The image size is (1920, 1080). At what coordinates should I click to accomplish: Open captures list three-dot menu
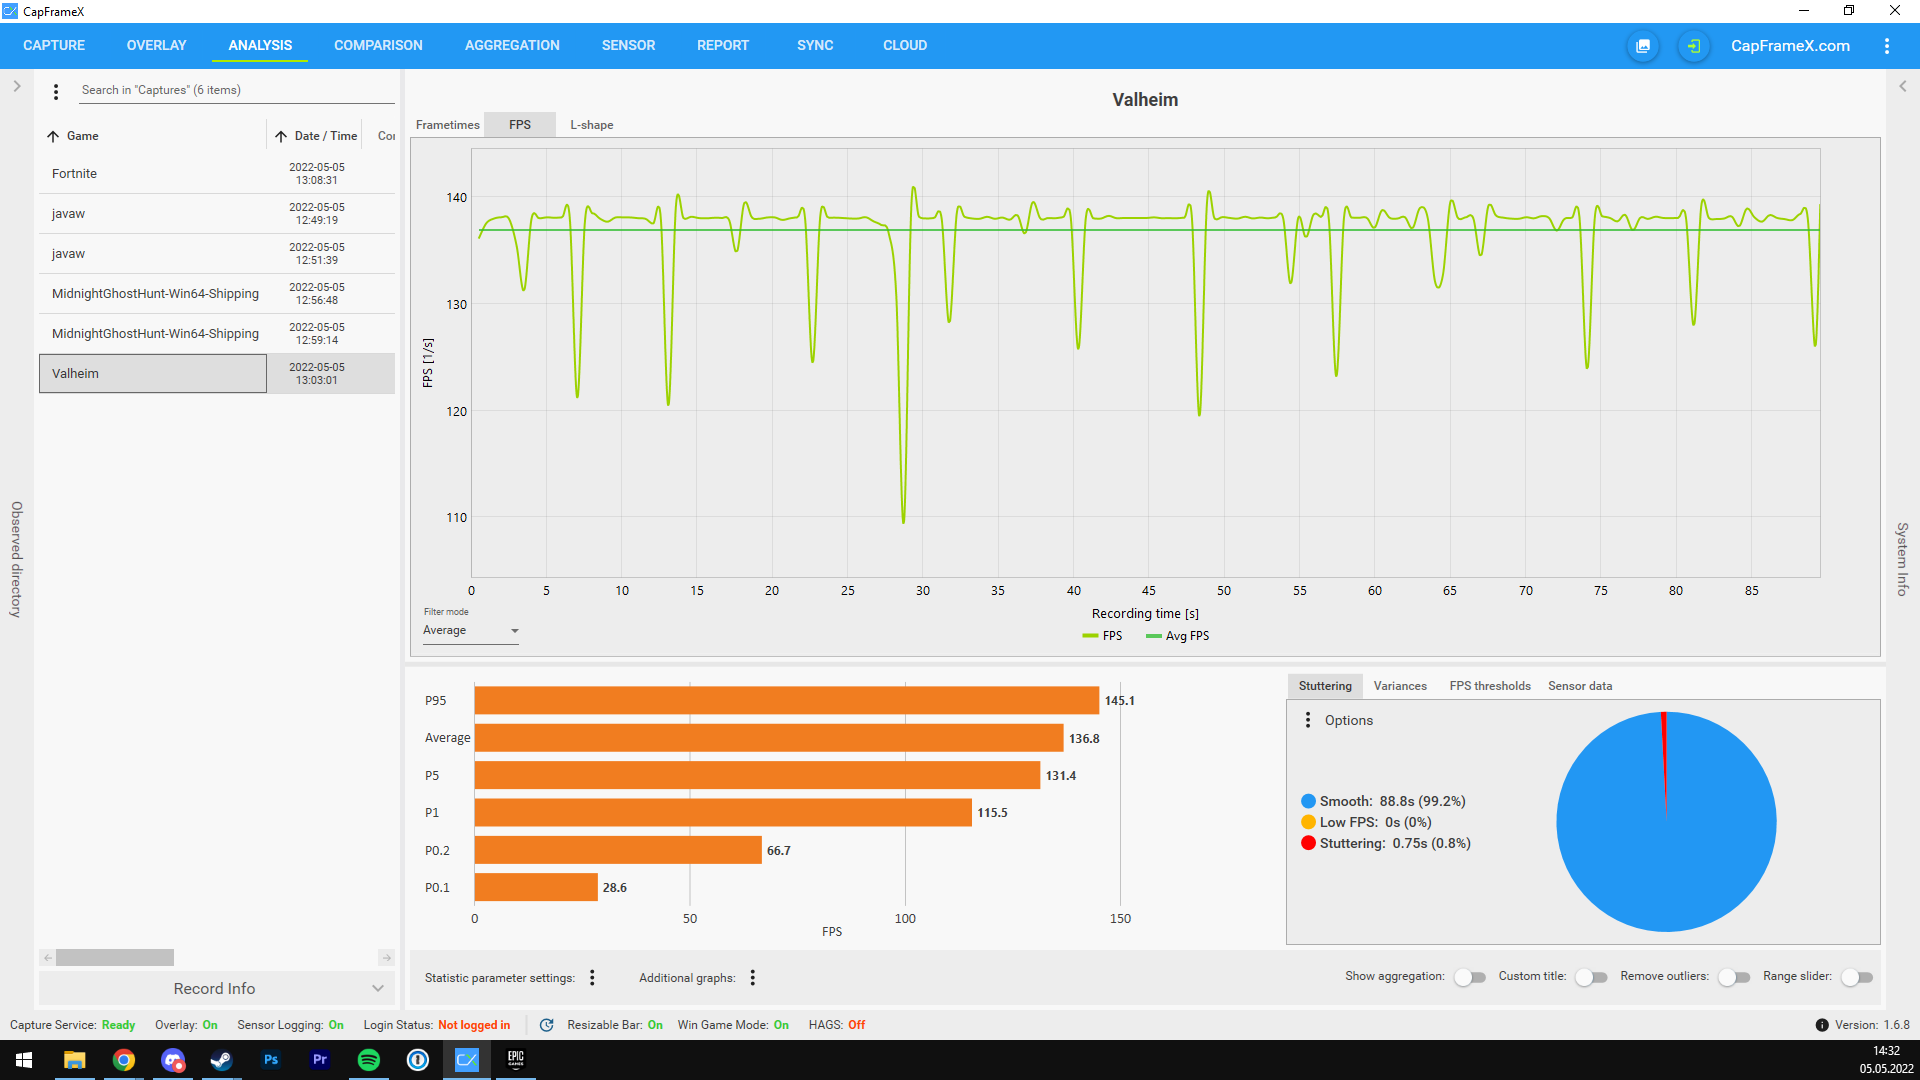[x=56, y=91]
